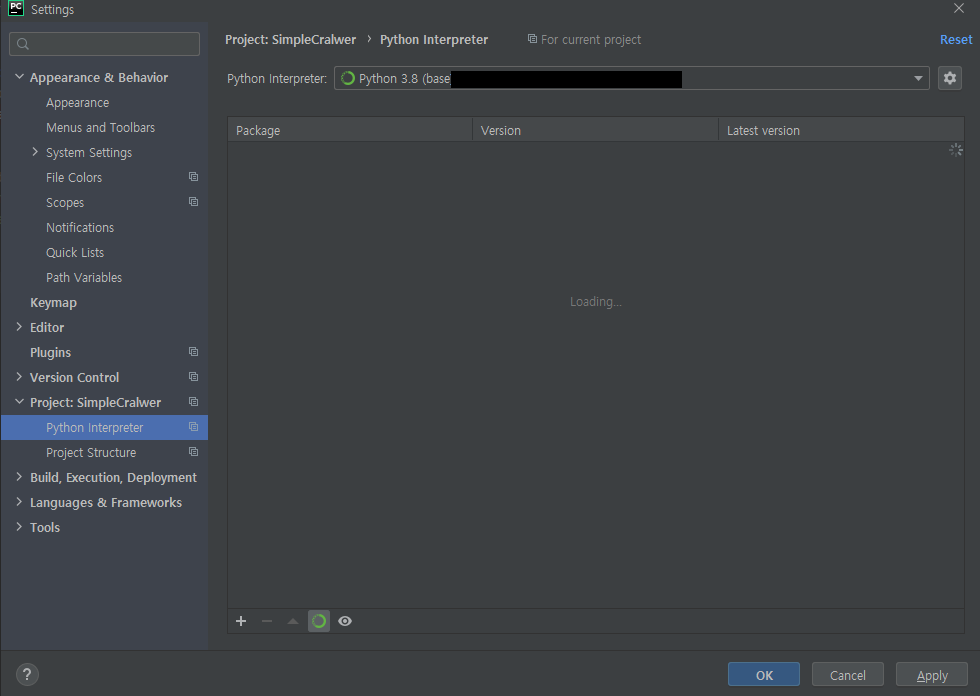
Task: Click Project: SimpleCralwer breadcrumb
Action: [291, 39]
